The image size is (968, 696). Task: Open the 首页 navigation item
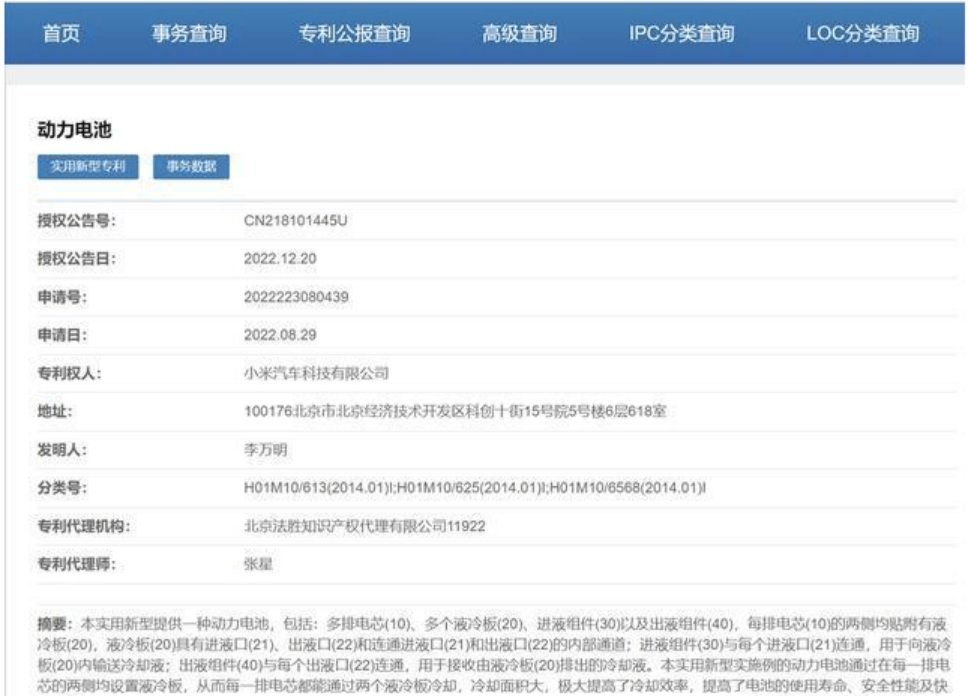(61, 33)
